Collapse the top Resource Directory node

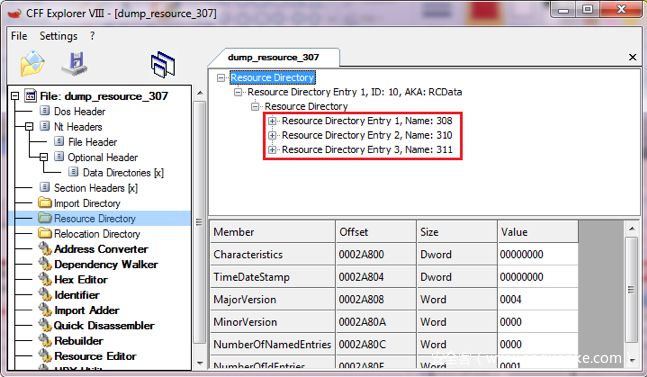click(x=221, y=78)
